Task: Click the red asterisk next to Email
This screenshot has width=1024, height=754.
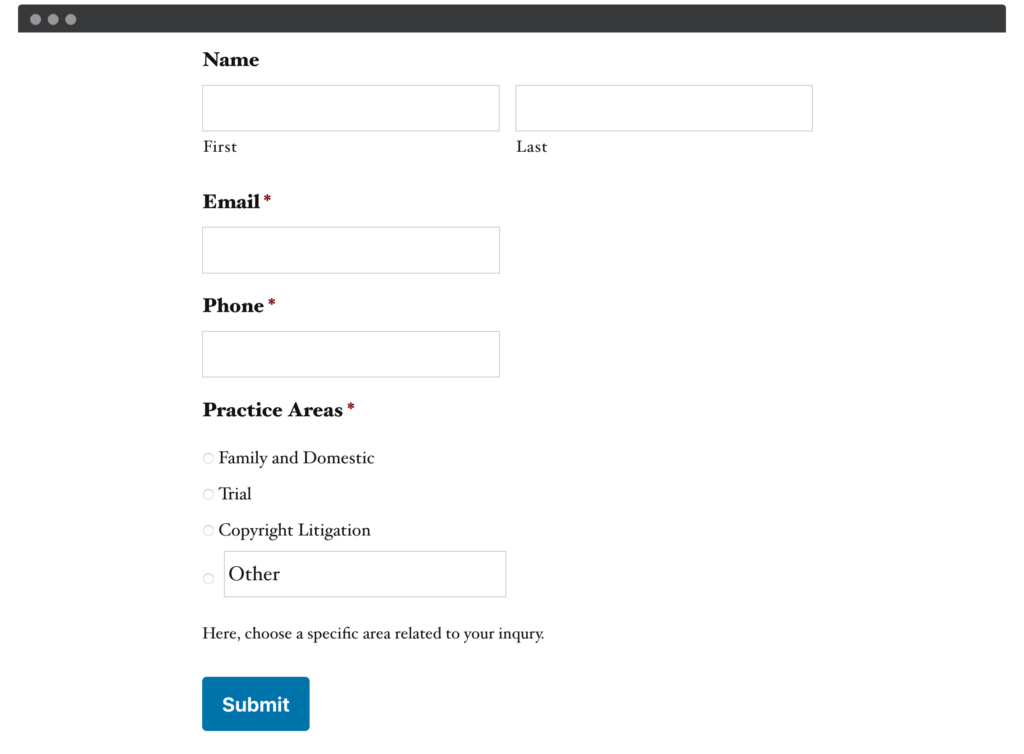Action: (267, 199)
